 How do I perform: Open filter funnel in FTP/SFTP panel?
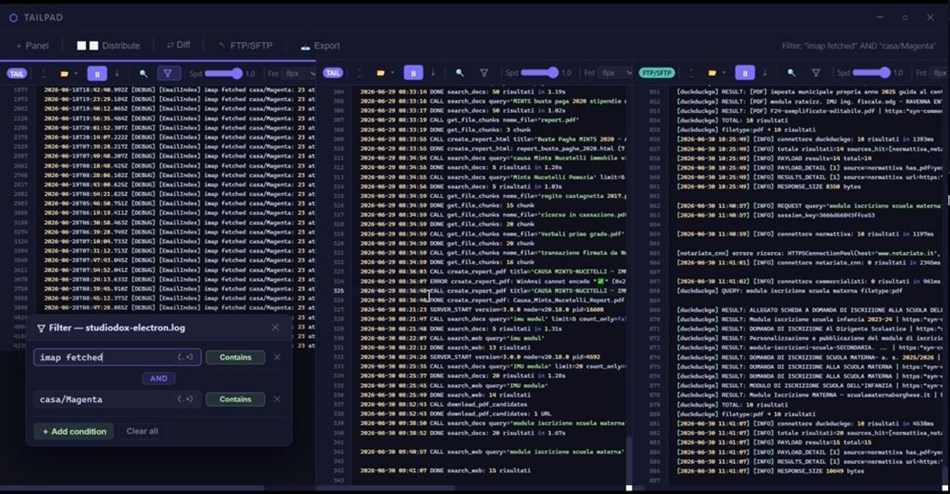click(x=816, y=73)
